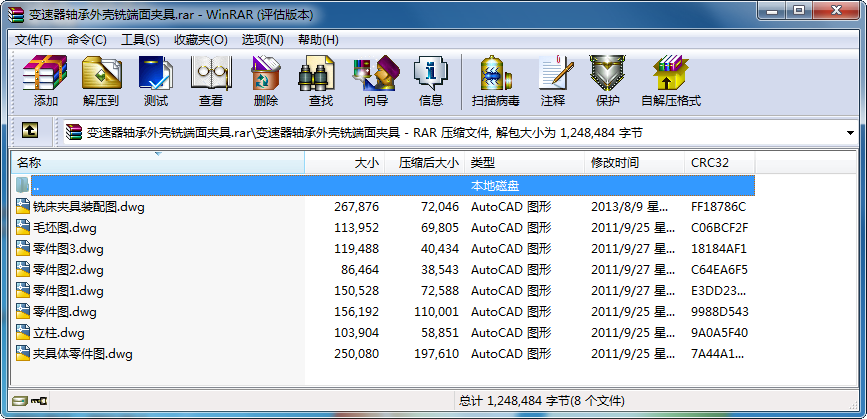Select file name 铣床夹具装配图.dwg
This screenshot has width=867, height=419.
coord(89,207)
